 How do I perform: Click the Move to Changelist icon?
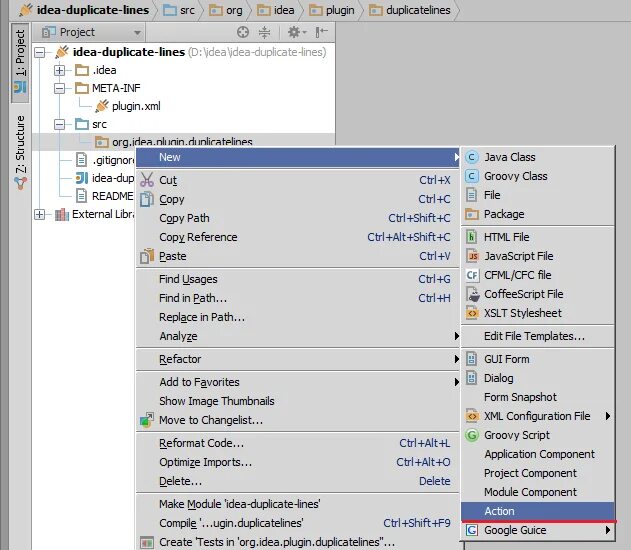coord(147,420)
